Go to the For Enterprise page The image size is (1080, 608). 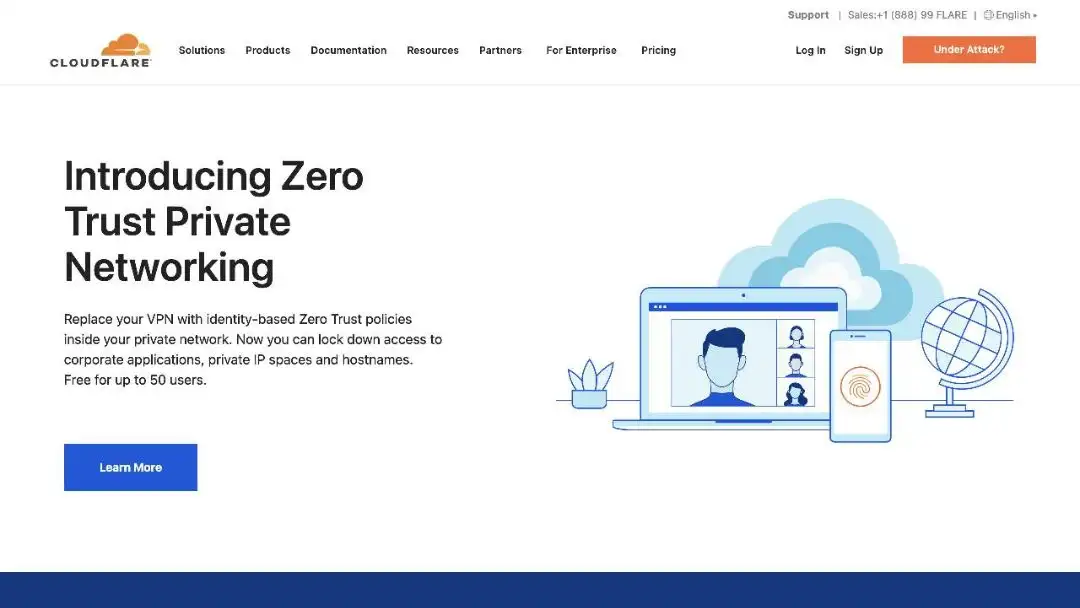coord(581,50)
